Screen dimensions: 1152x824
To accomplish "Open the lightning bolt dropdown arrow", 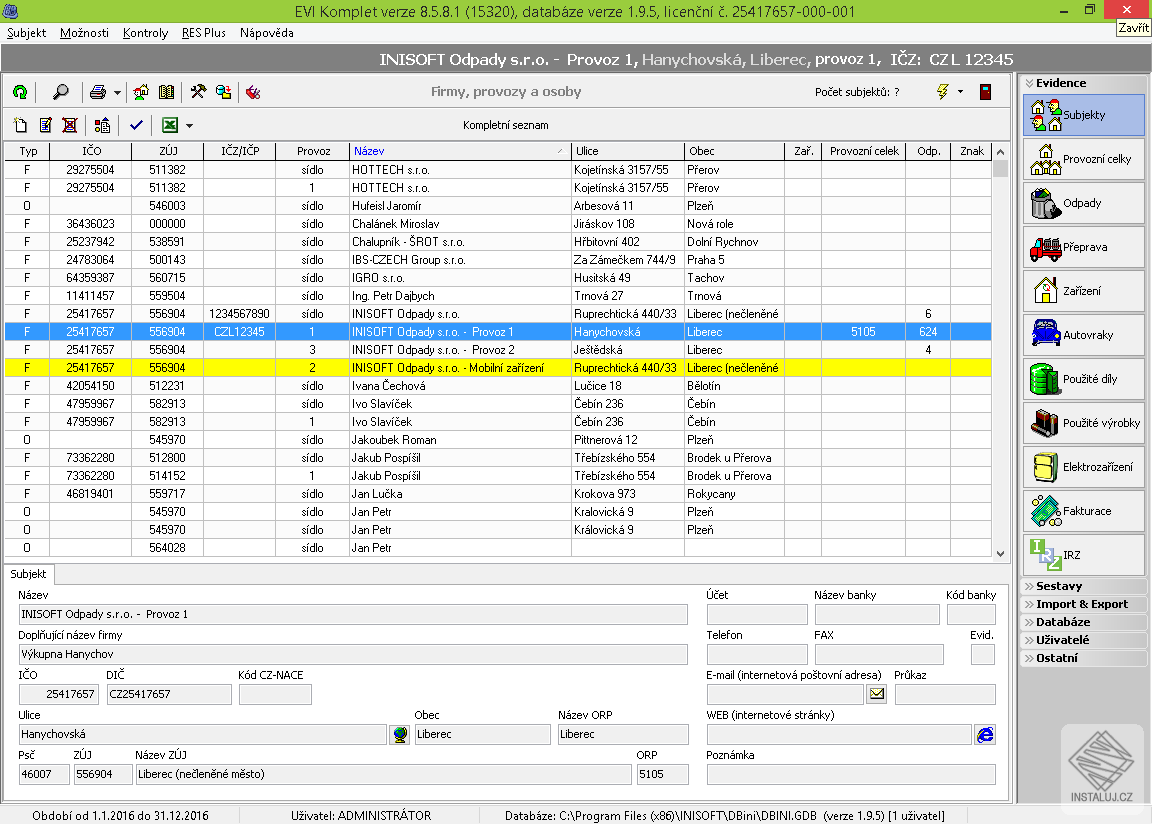I will click(960, 92).
